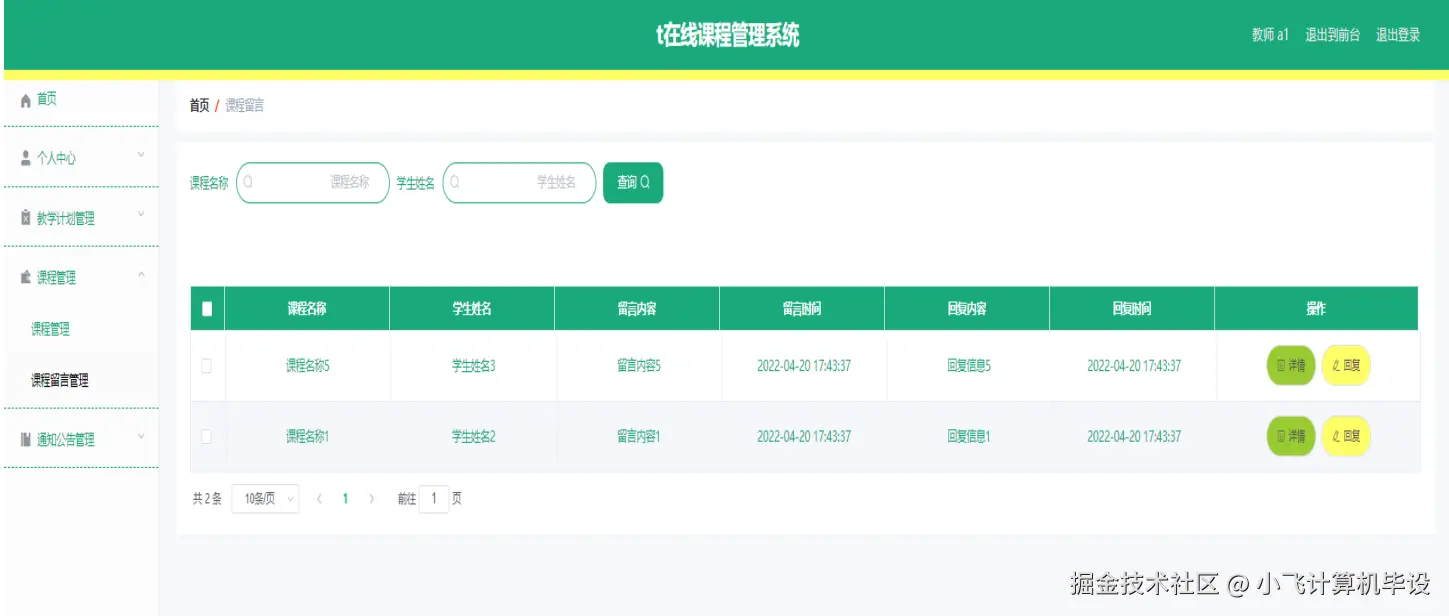Focus the 课程名称 search input
The height and width of the screenshot is (616, 1449).
click(313, 182)
